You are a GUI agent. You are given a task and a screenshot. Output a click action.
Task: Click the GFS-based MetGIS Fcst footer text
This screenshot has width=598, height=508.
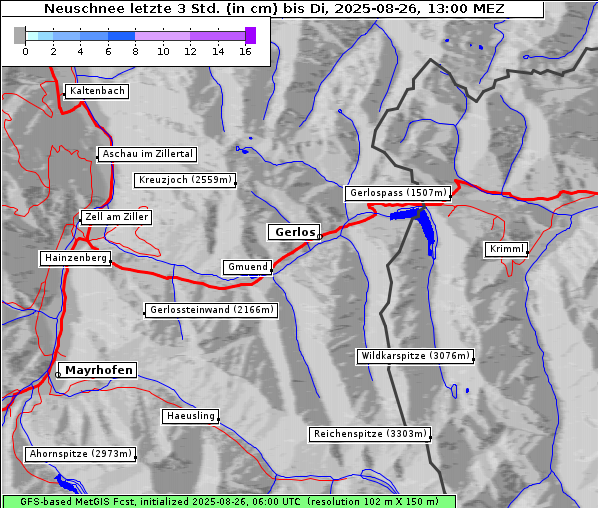tap(229, 501)
